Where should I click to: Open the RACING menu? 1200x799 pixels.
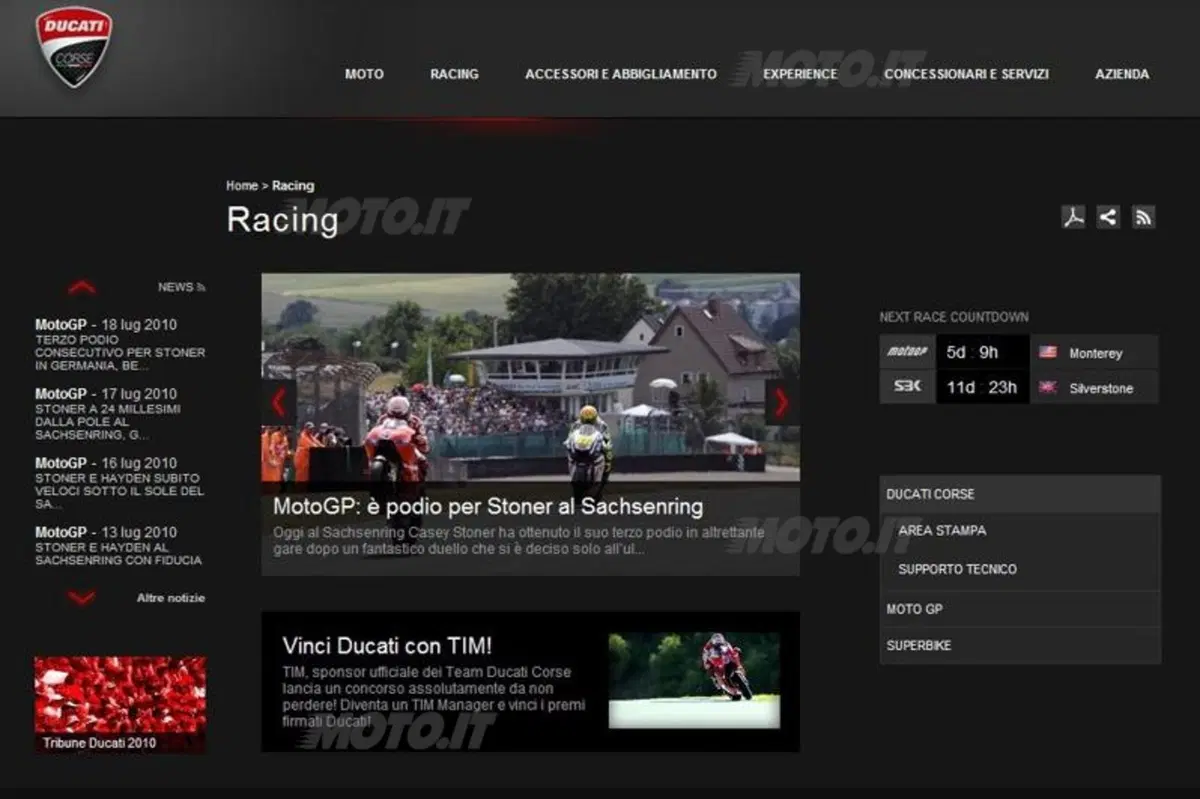(x=454, y=74)
